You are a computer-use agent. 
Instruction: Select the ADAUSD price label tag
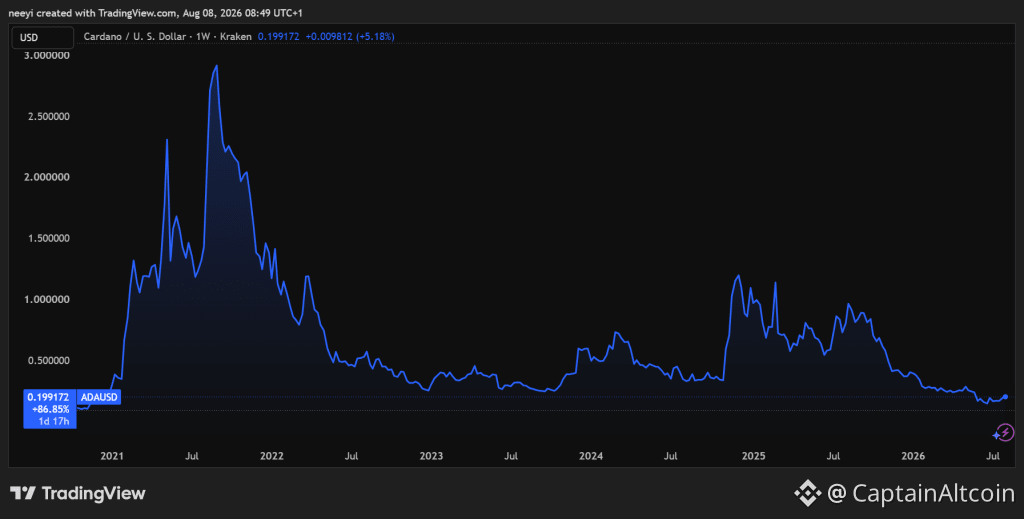point(99,397)
